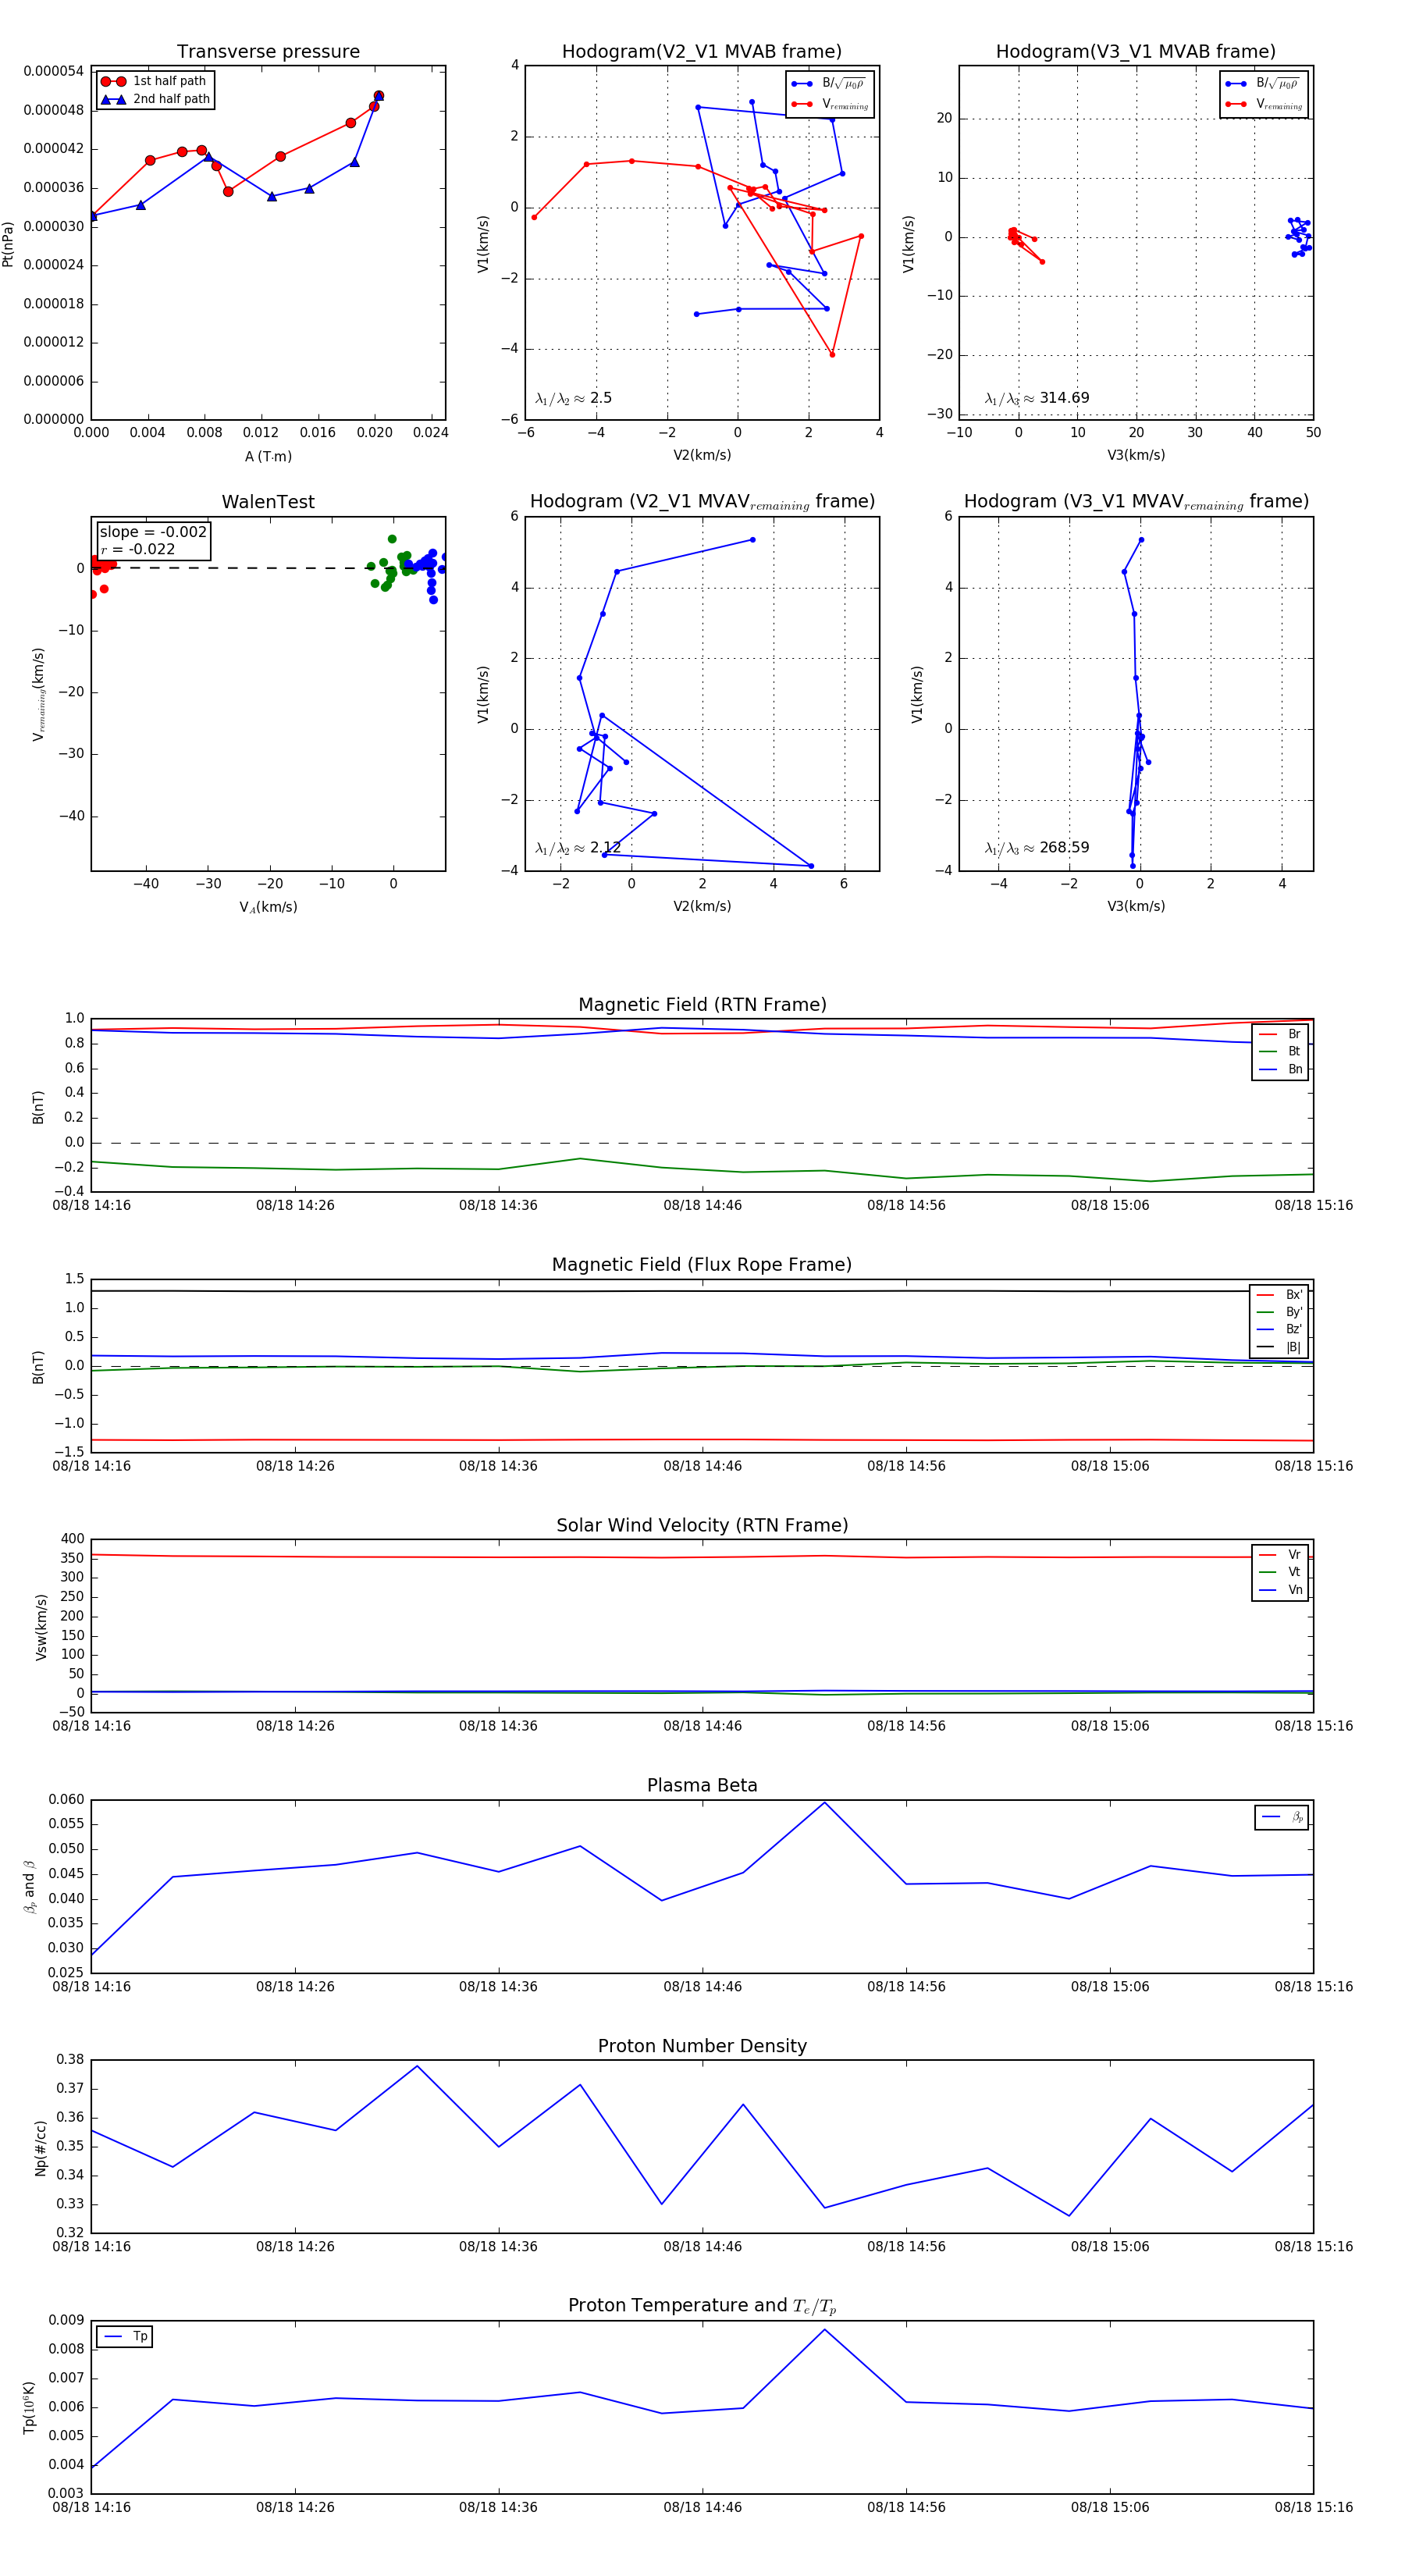
Task: Click the "Hodogram (V2_V1 MVAV remaining frame)" title
Action: point(702,502)
